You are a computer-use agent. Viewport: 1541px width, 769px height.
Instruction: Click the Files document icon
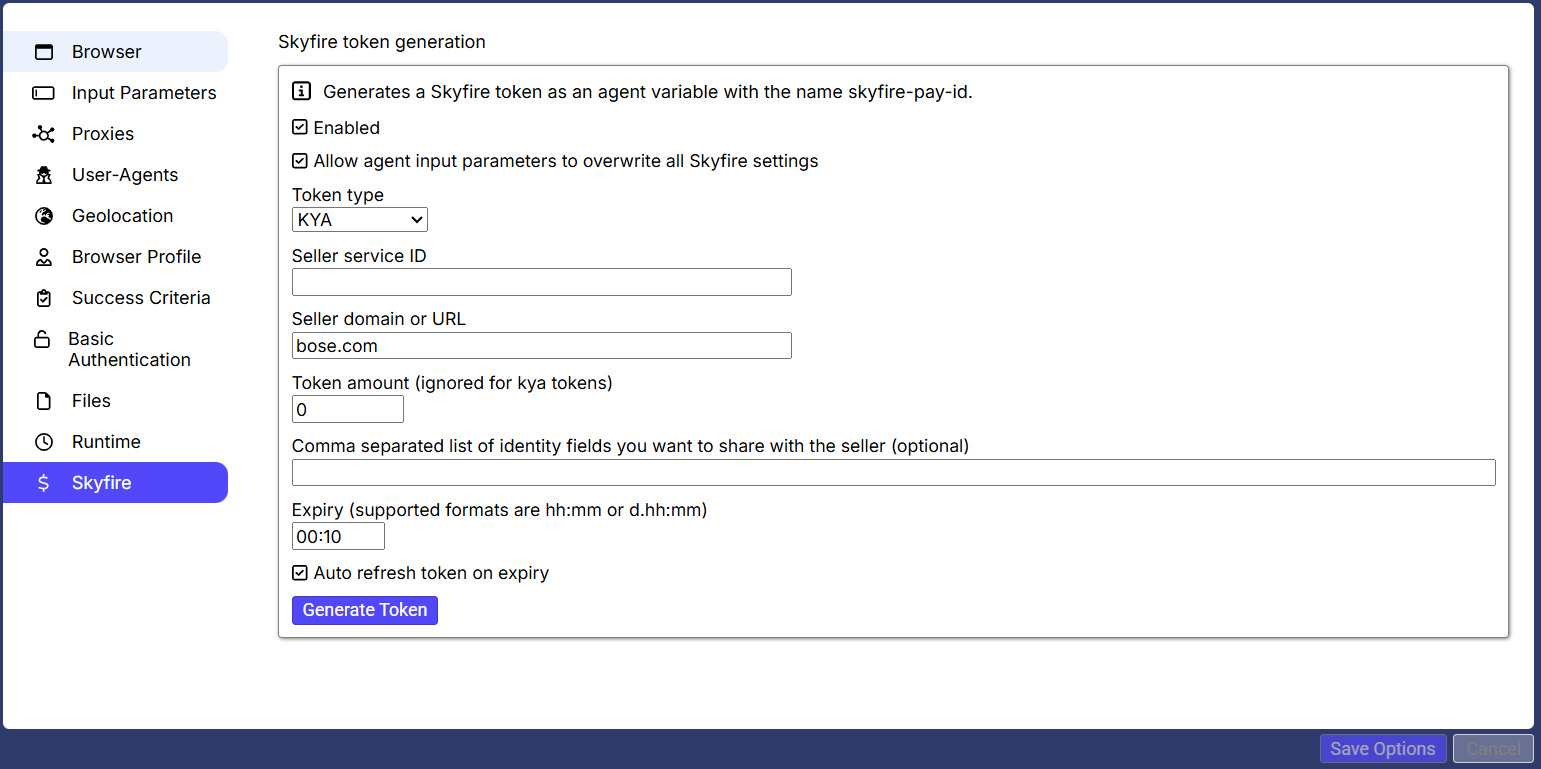(x=44, y=400)
